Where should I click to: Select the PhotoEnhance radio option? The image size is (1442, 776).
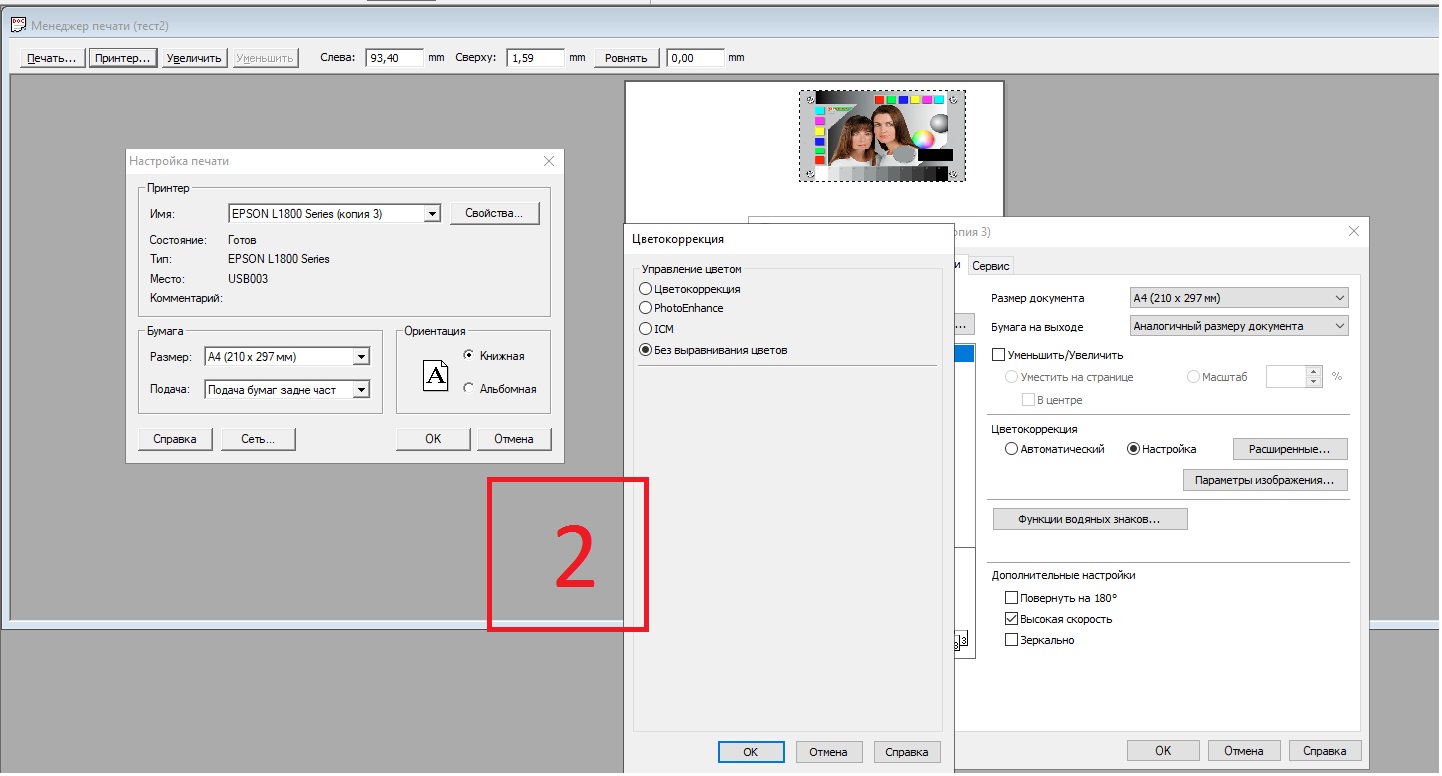[645, 308]
